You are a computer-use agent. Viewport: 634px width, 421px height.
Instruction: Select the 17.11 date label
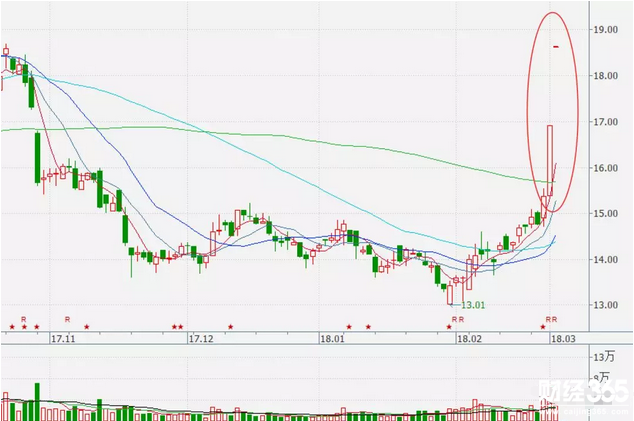tap(63, 339)
